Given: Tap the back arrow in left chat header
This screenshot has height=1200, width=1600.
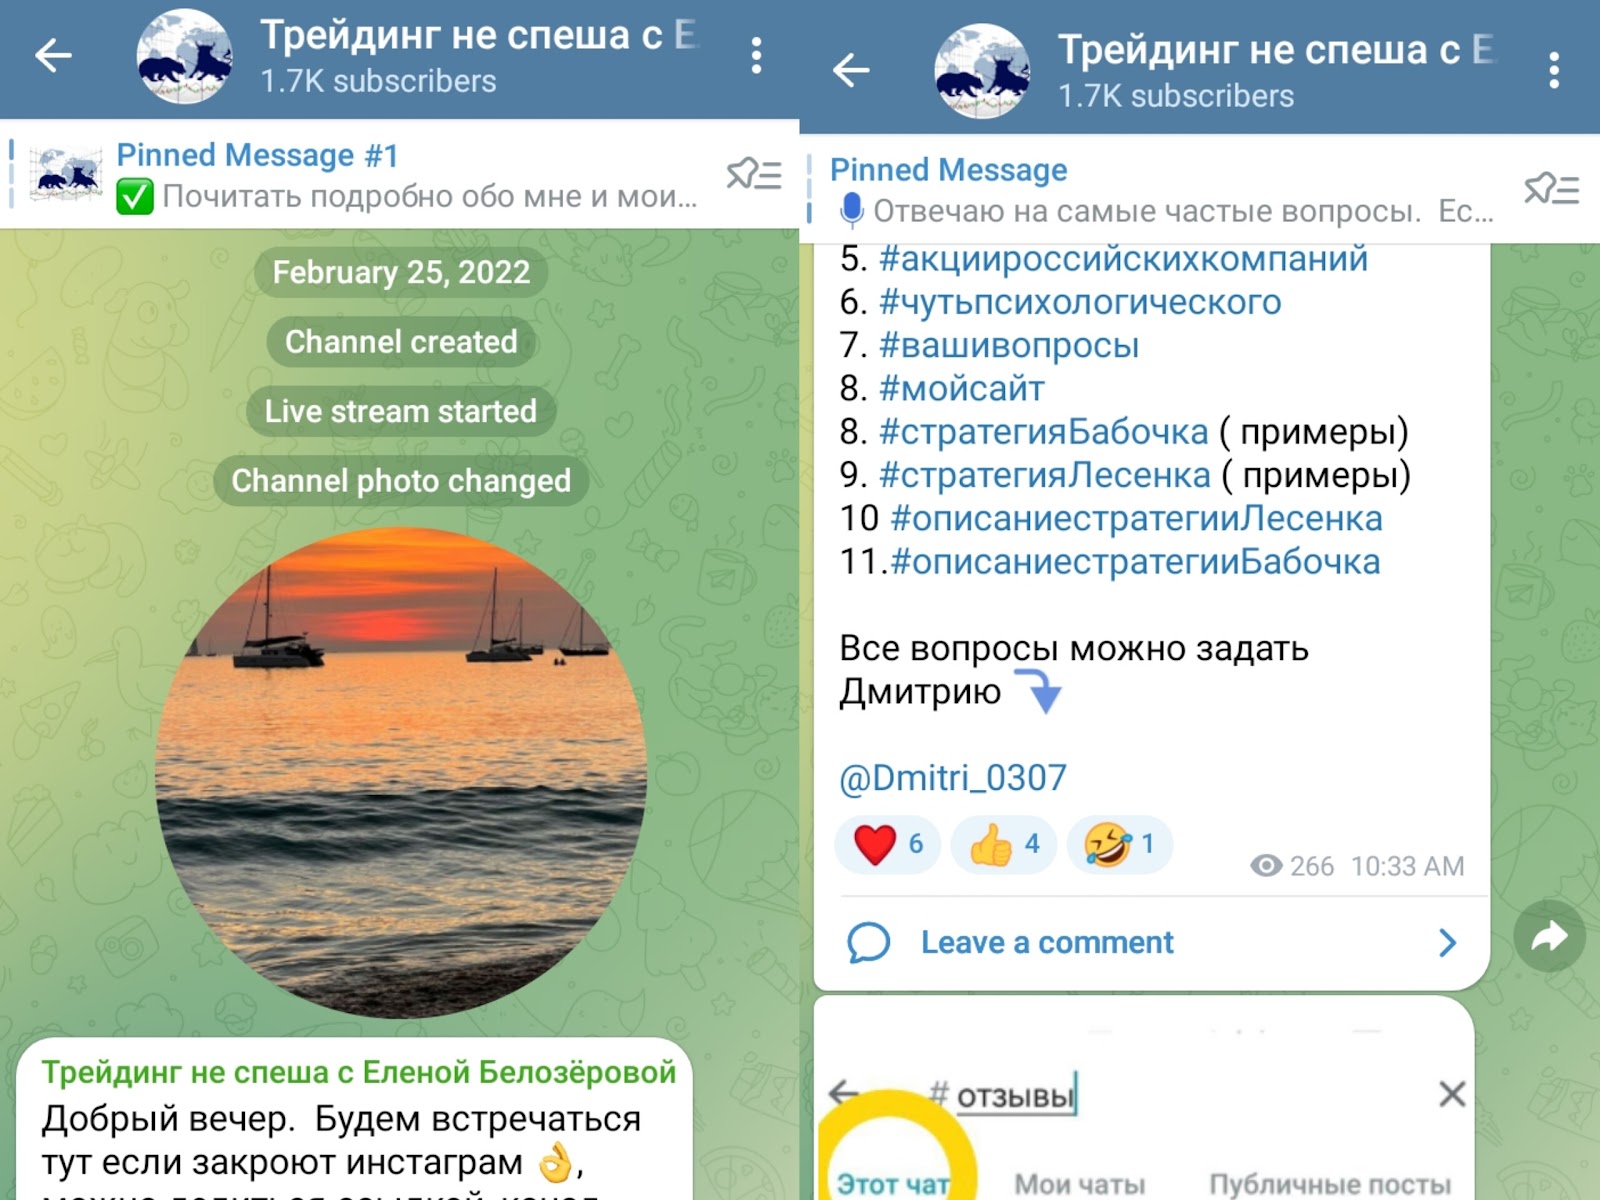Looking at the screenshot, I should tap(53, 55).
